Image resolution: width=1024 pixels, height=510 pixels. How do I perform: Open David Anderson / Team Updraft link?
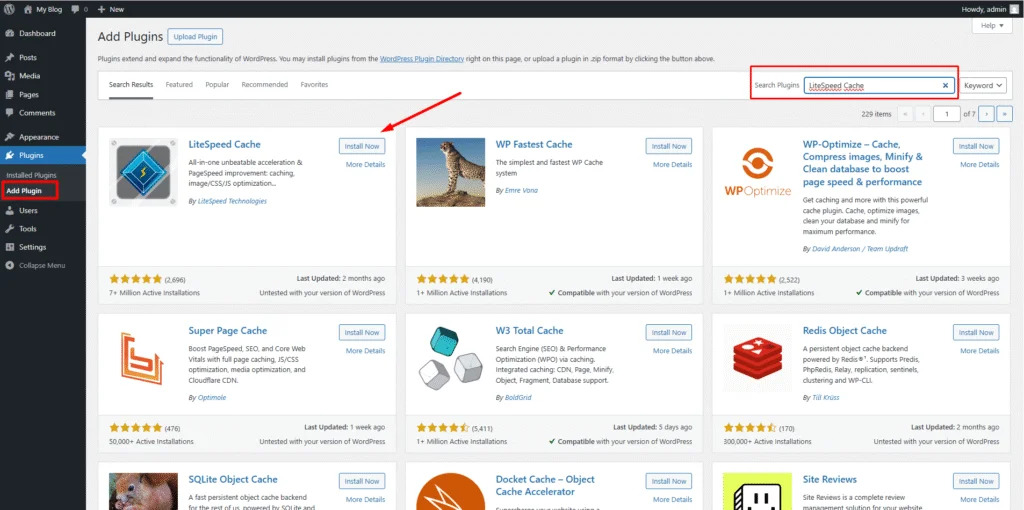pyautogui.click(x=859, y=249)
